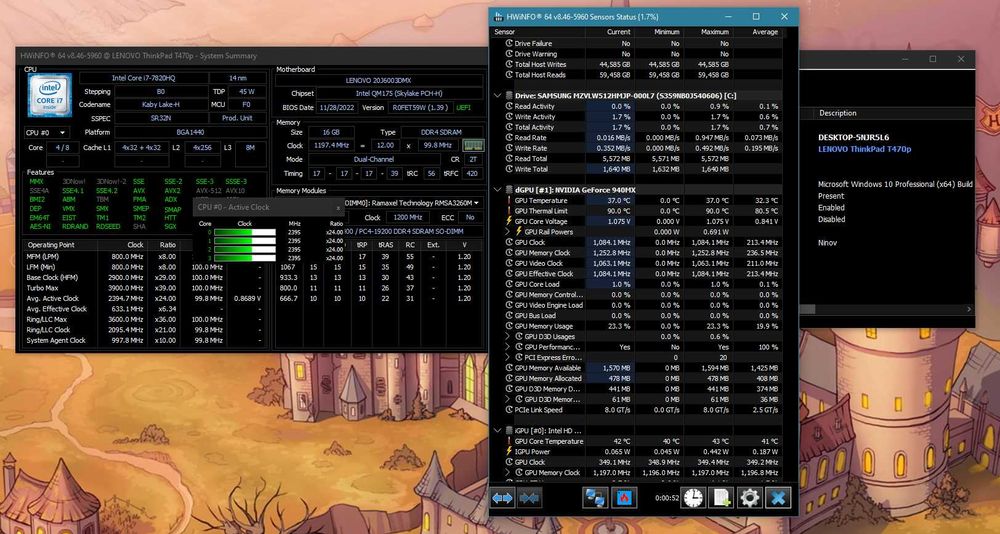
Task: Click the core 3 active clock bar
Action: click(245, 258)
